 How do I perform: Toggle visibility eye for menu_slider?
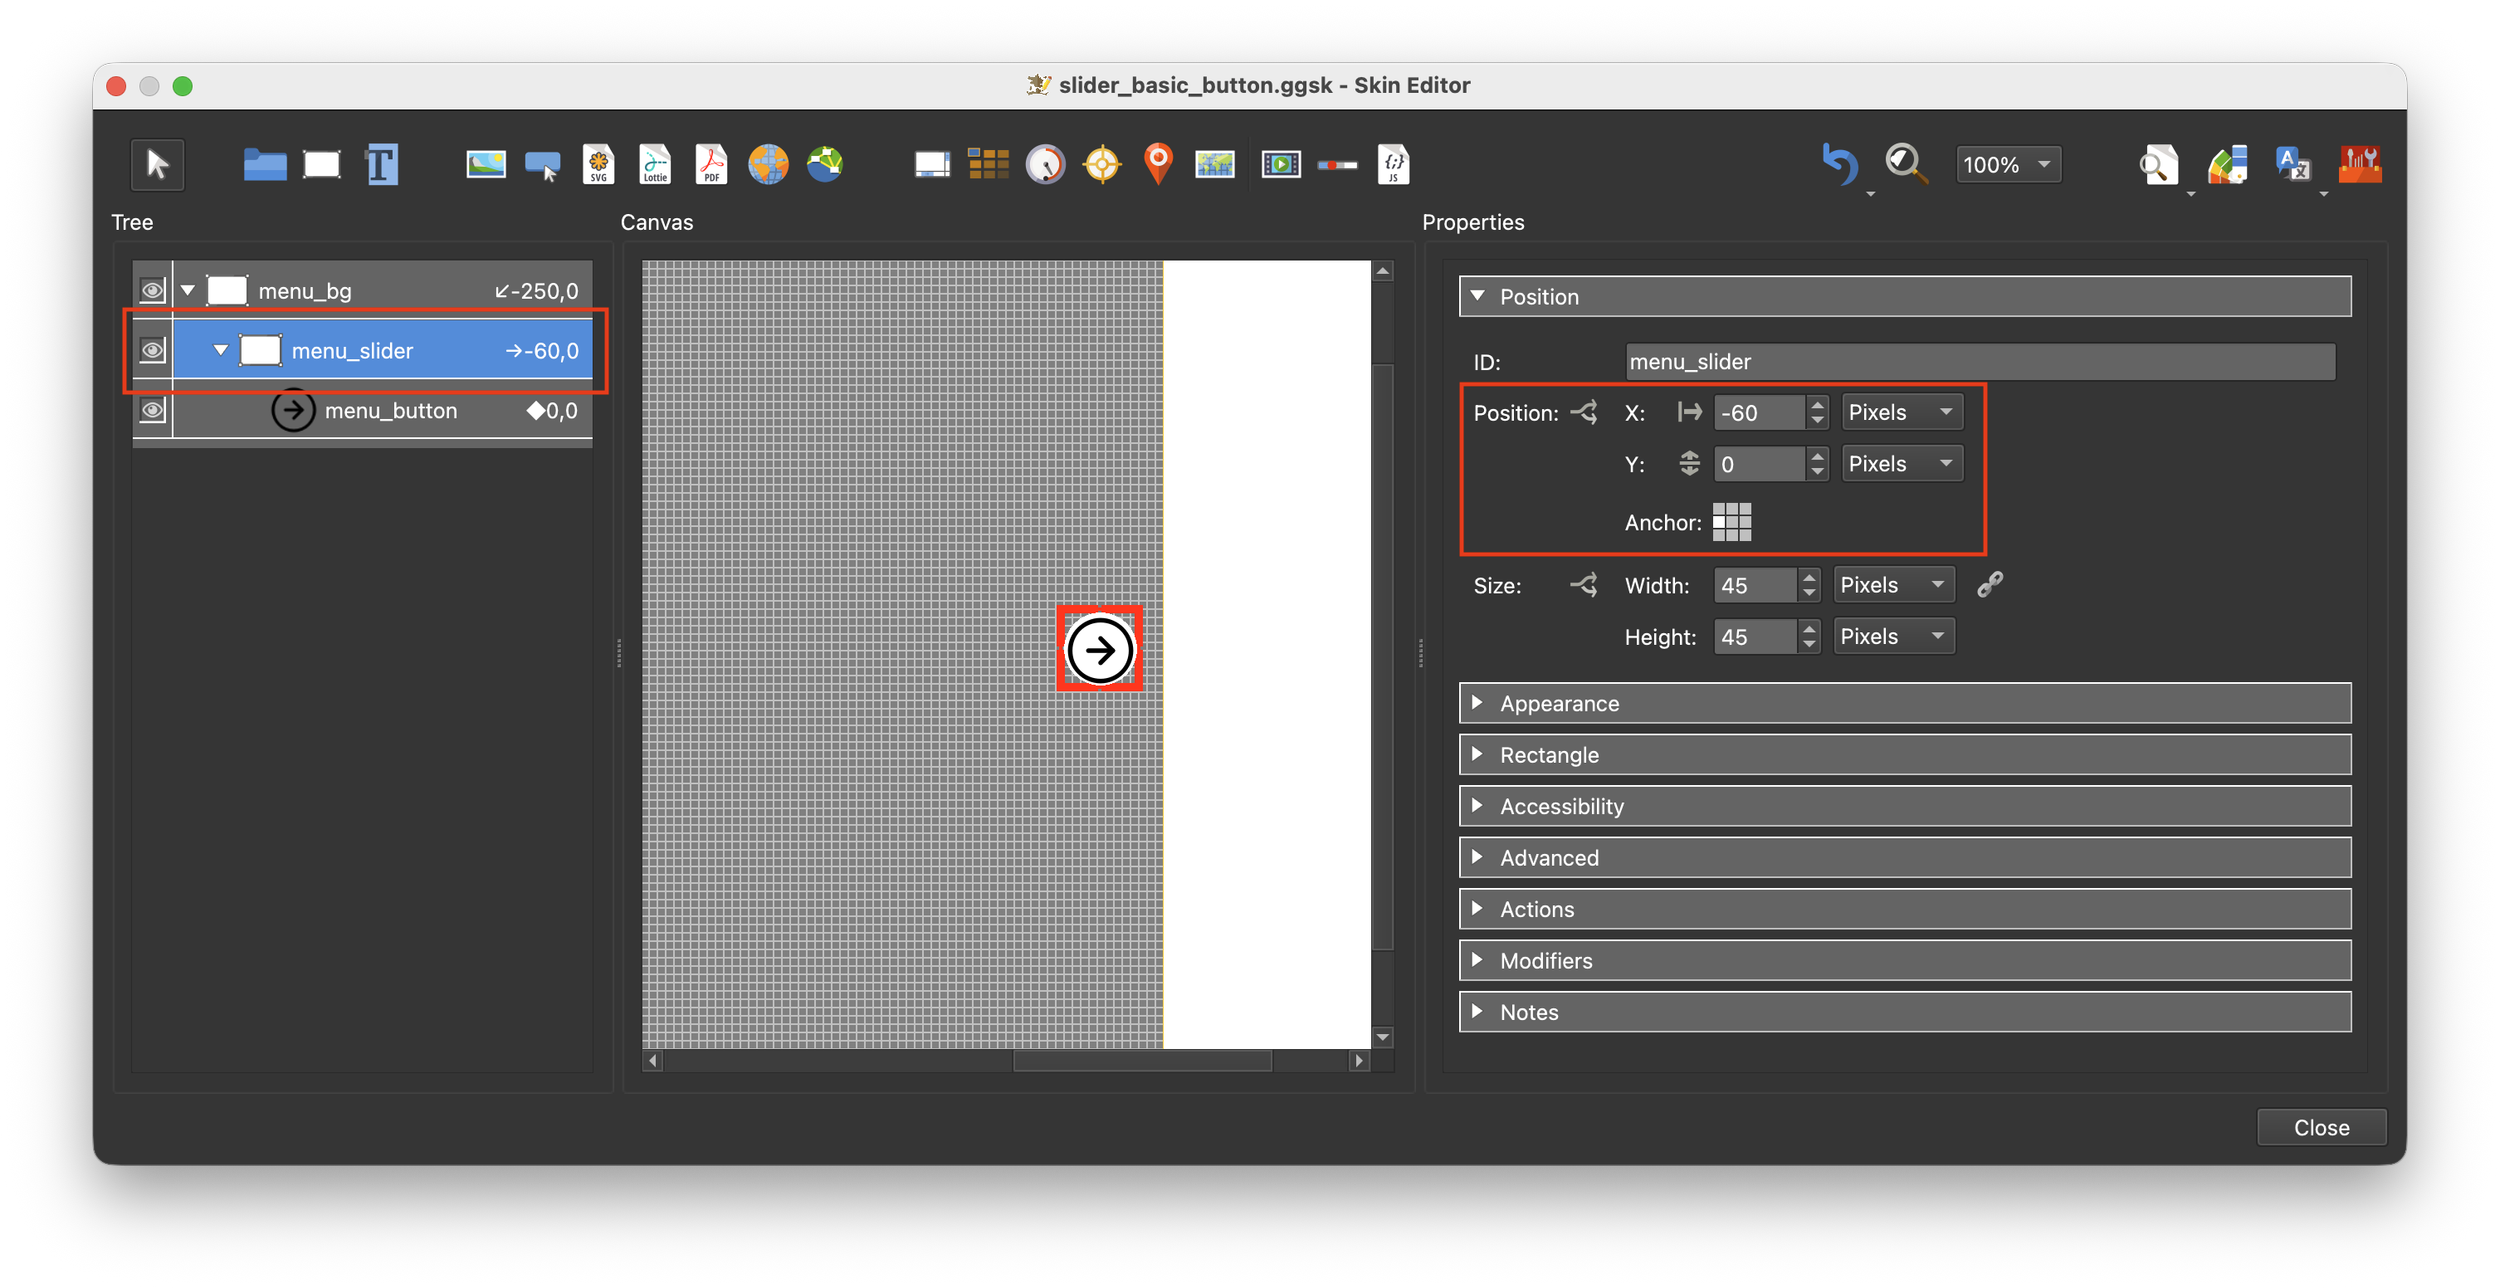tap(152, 351)
